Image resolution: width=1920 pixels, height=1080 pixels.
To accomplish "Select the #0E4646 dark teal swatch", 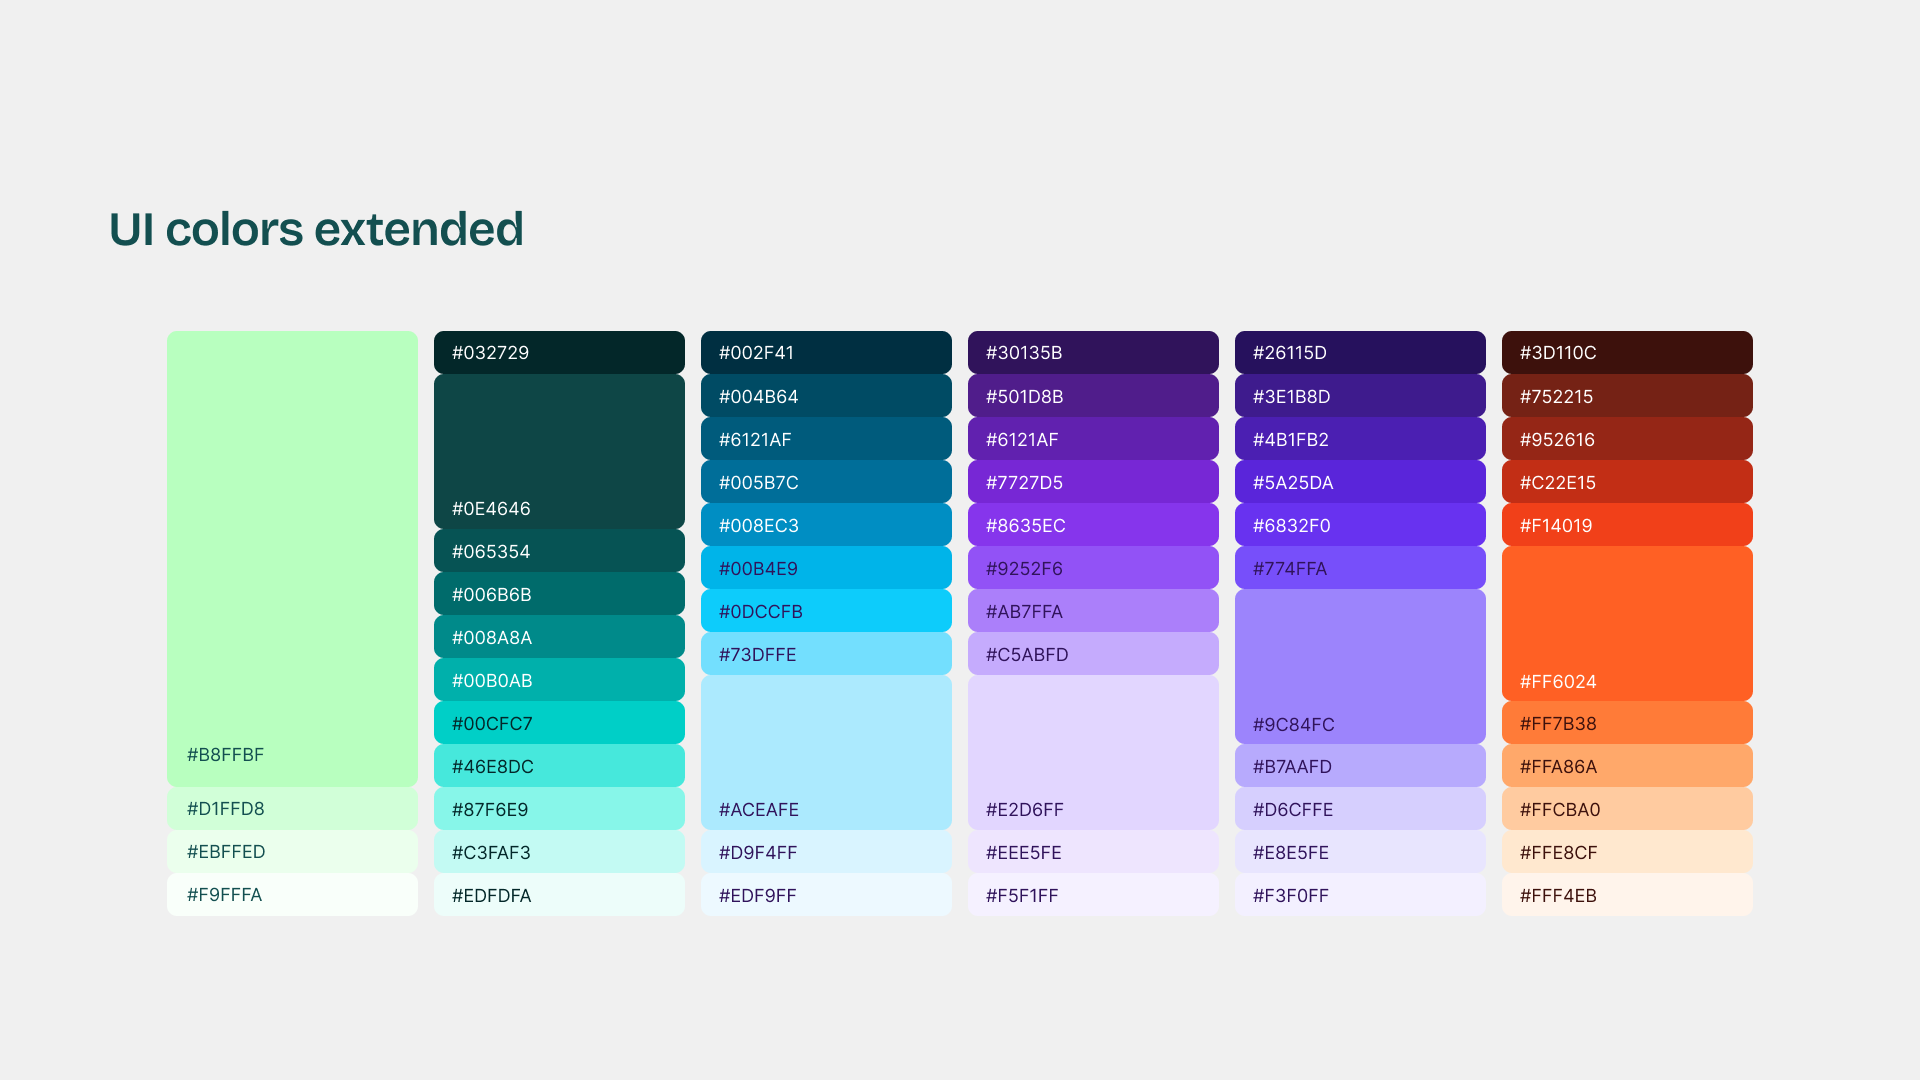I will coord(559,451).
